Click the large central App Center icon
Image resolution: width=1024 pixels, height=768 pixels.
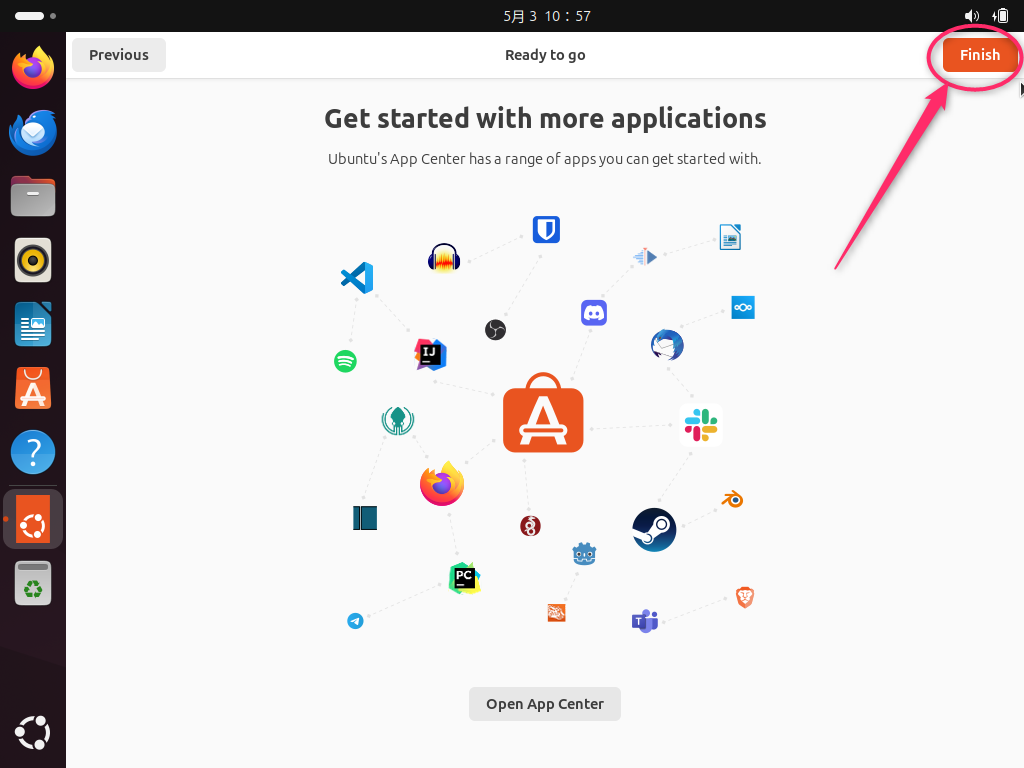tap(543, 413)
